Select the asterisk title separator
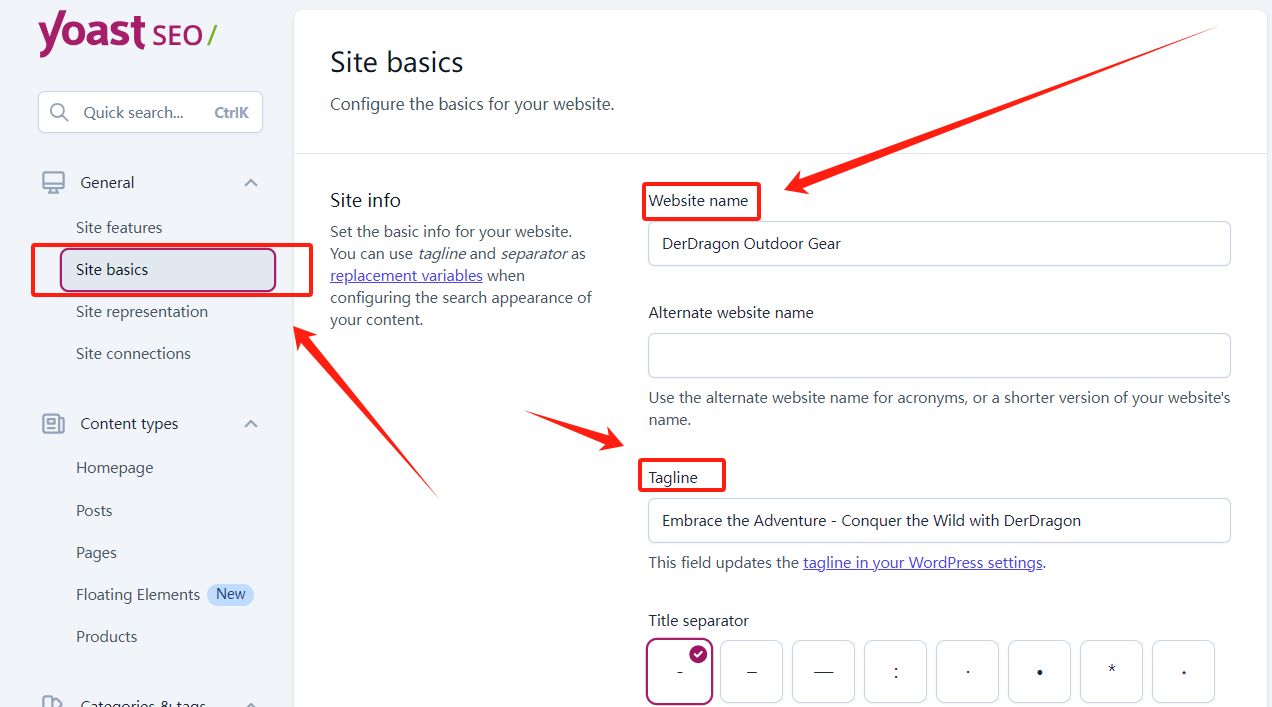 (1111, 672)
